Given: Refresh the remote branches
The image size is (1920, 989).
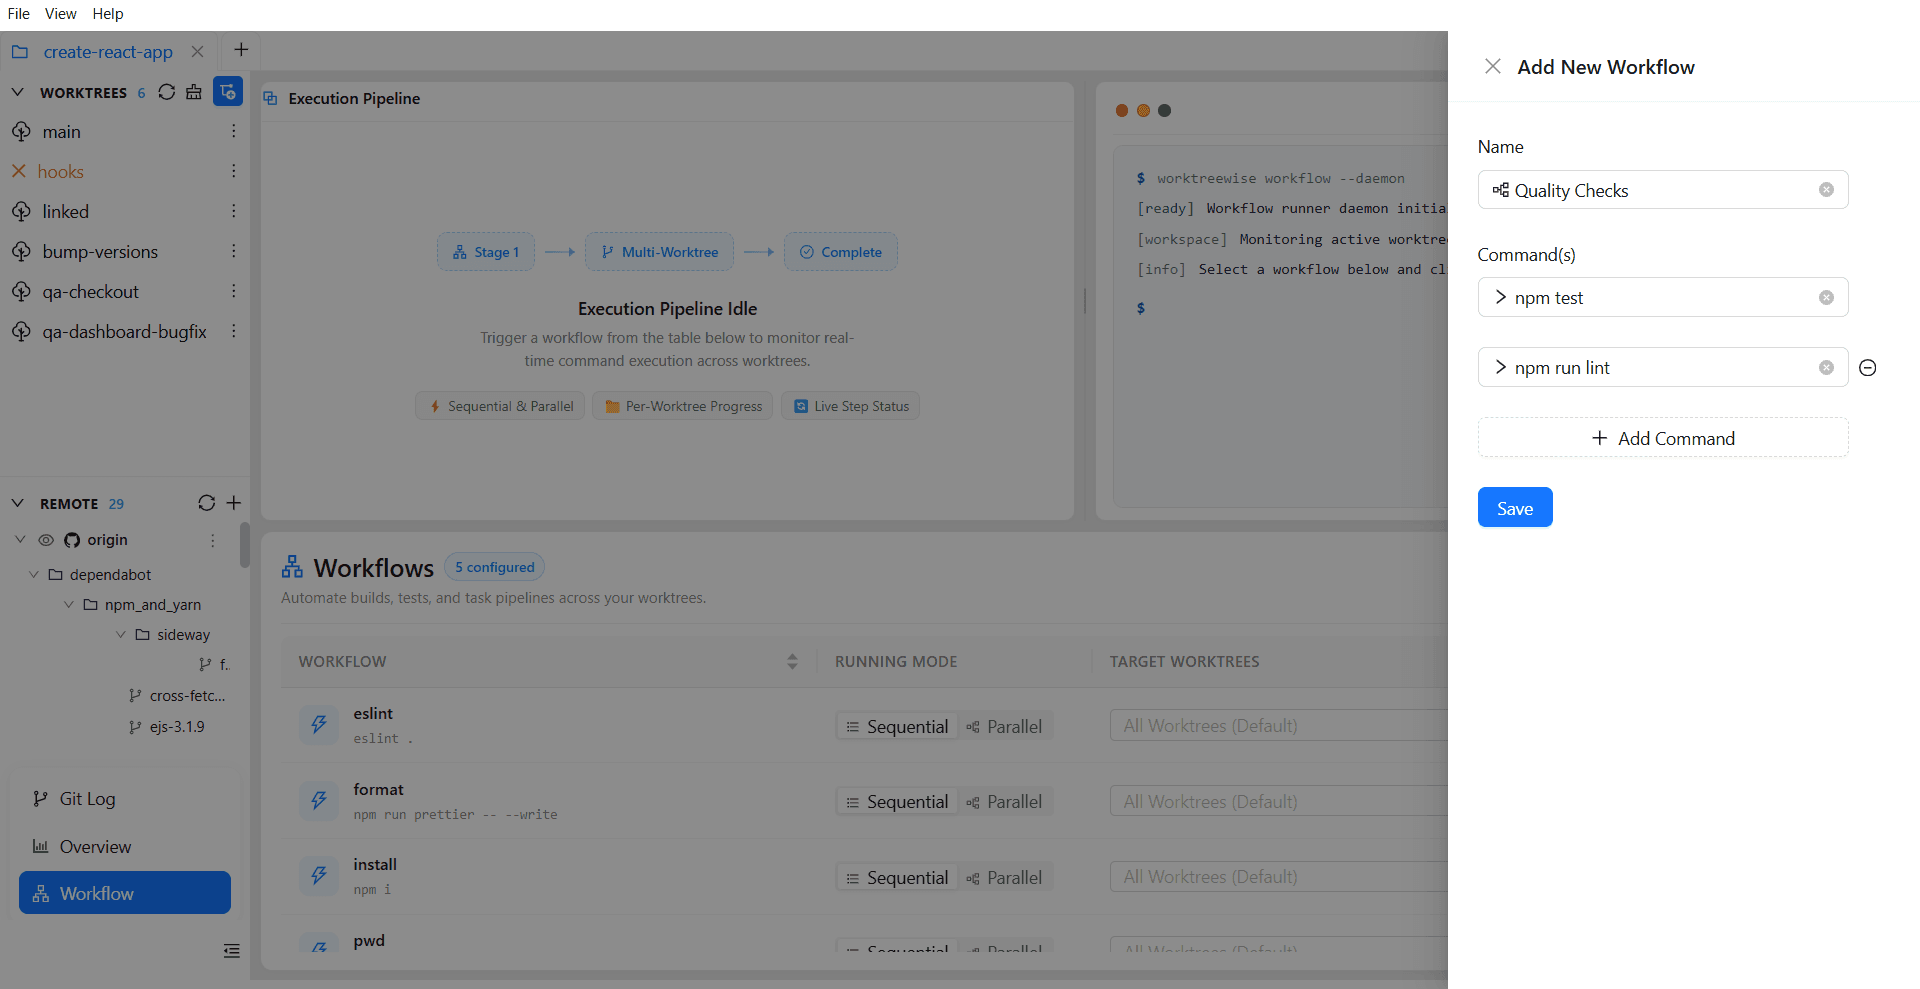Looking at the screenshot, I should [207, 503].
